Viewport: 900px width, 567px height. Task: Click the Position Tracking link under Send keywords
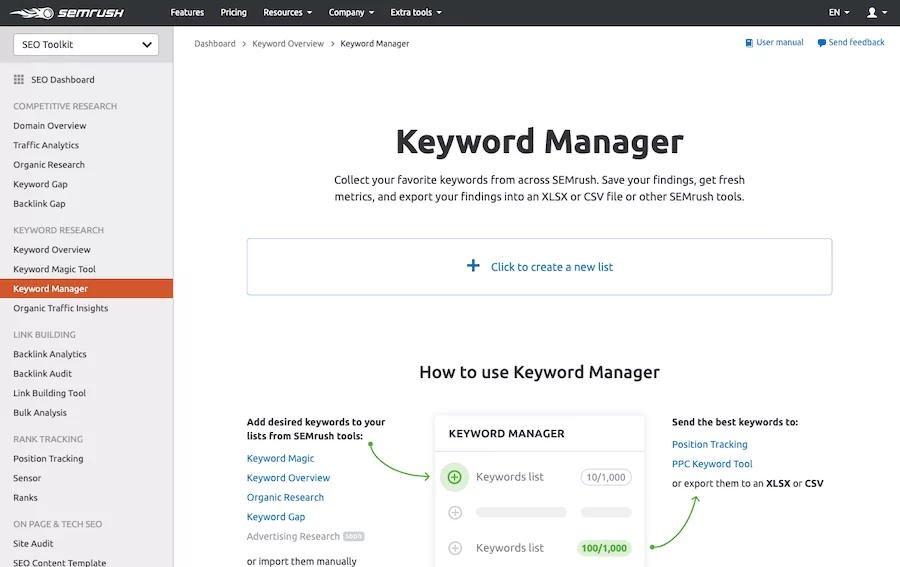[709, 444]
